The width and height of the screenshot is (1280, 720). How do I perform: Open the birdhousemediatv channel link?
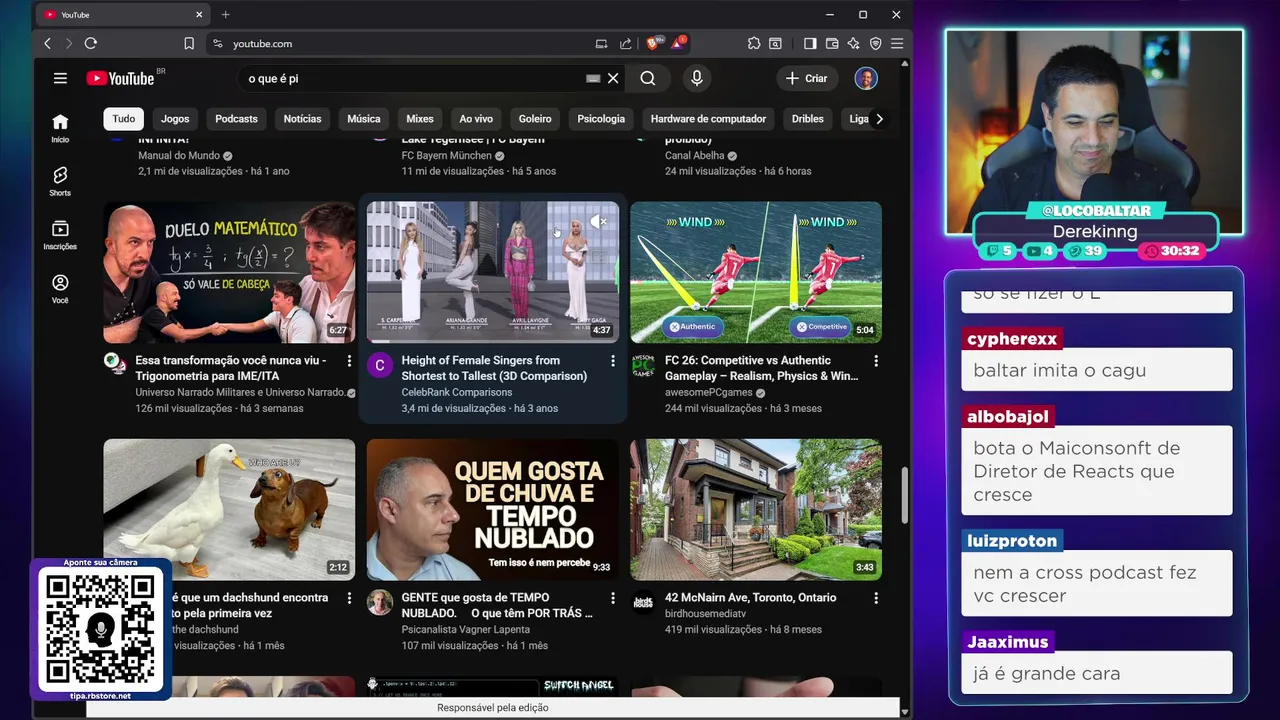click(705, 613)
